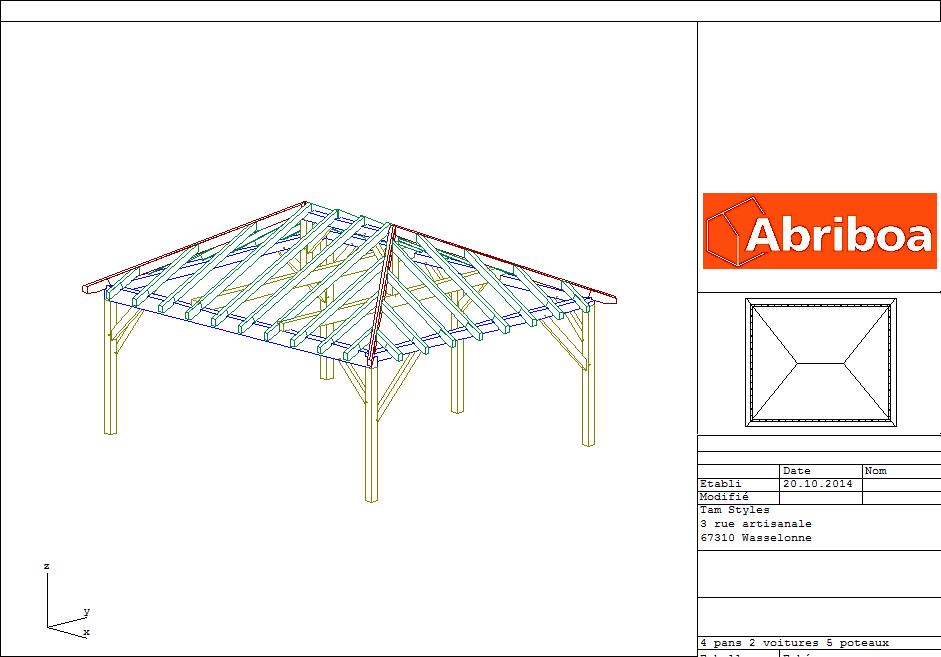Click the hip roof plan view thumbnail
This screenshot has height=657, width=941.
click(x=820, y=362)
